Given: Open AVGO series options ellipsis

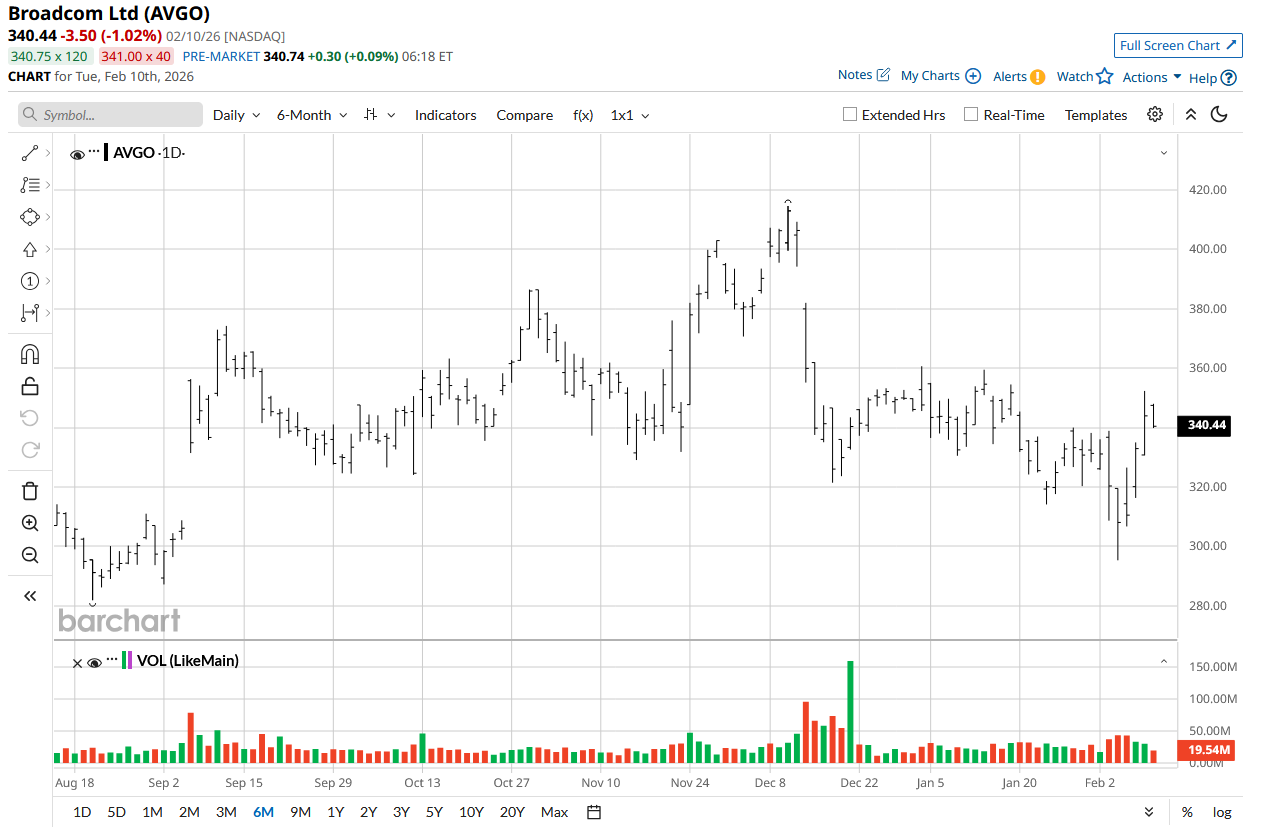Looking at the screenshot, I should (x=94, y=150).
